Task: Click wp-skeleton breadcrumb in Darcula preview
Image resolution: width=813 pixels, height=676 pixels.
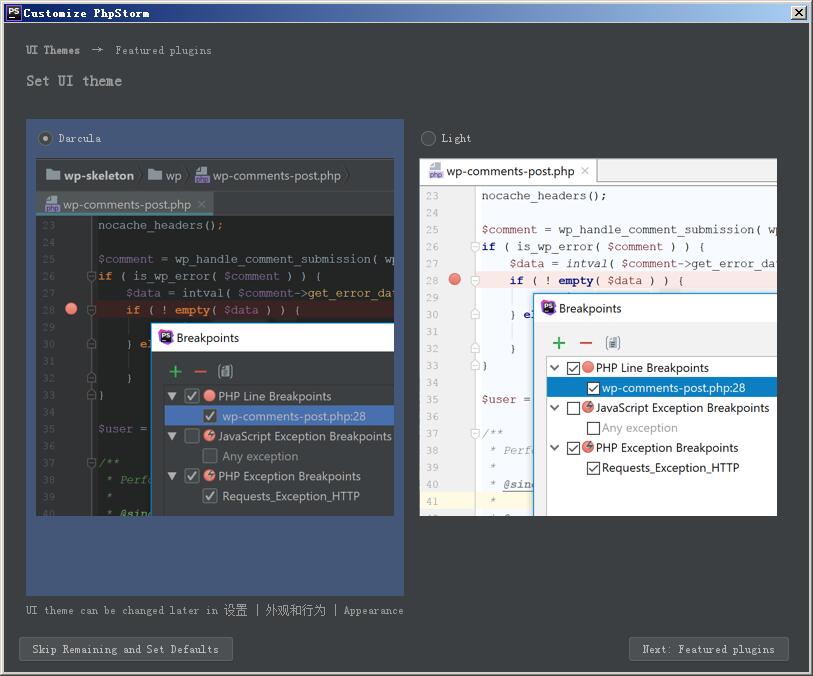Action: point(89,175)
